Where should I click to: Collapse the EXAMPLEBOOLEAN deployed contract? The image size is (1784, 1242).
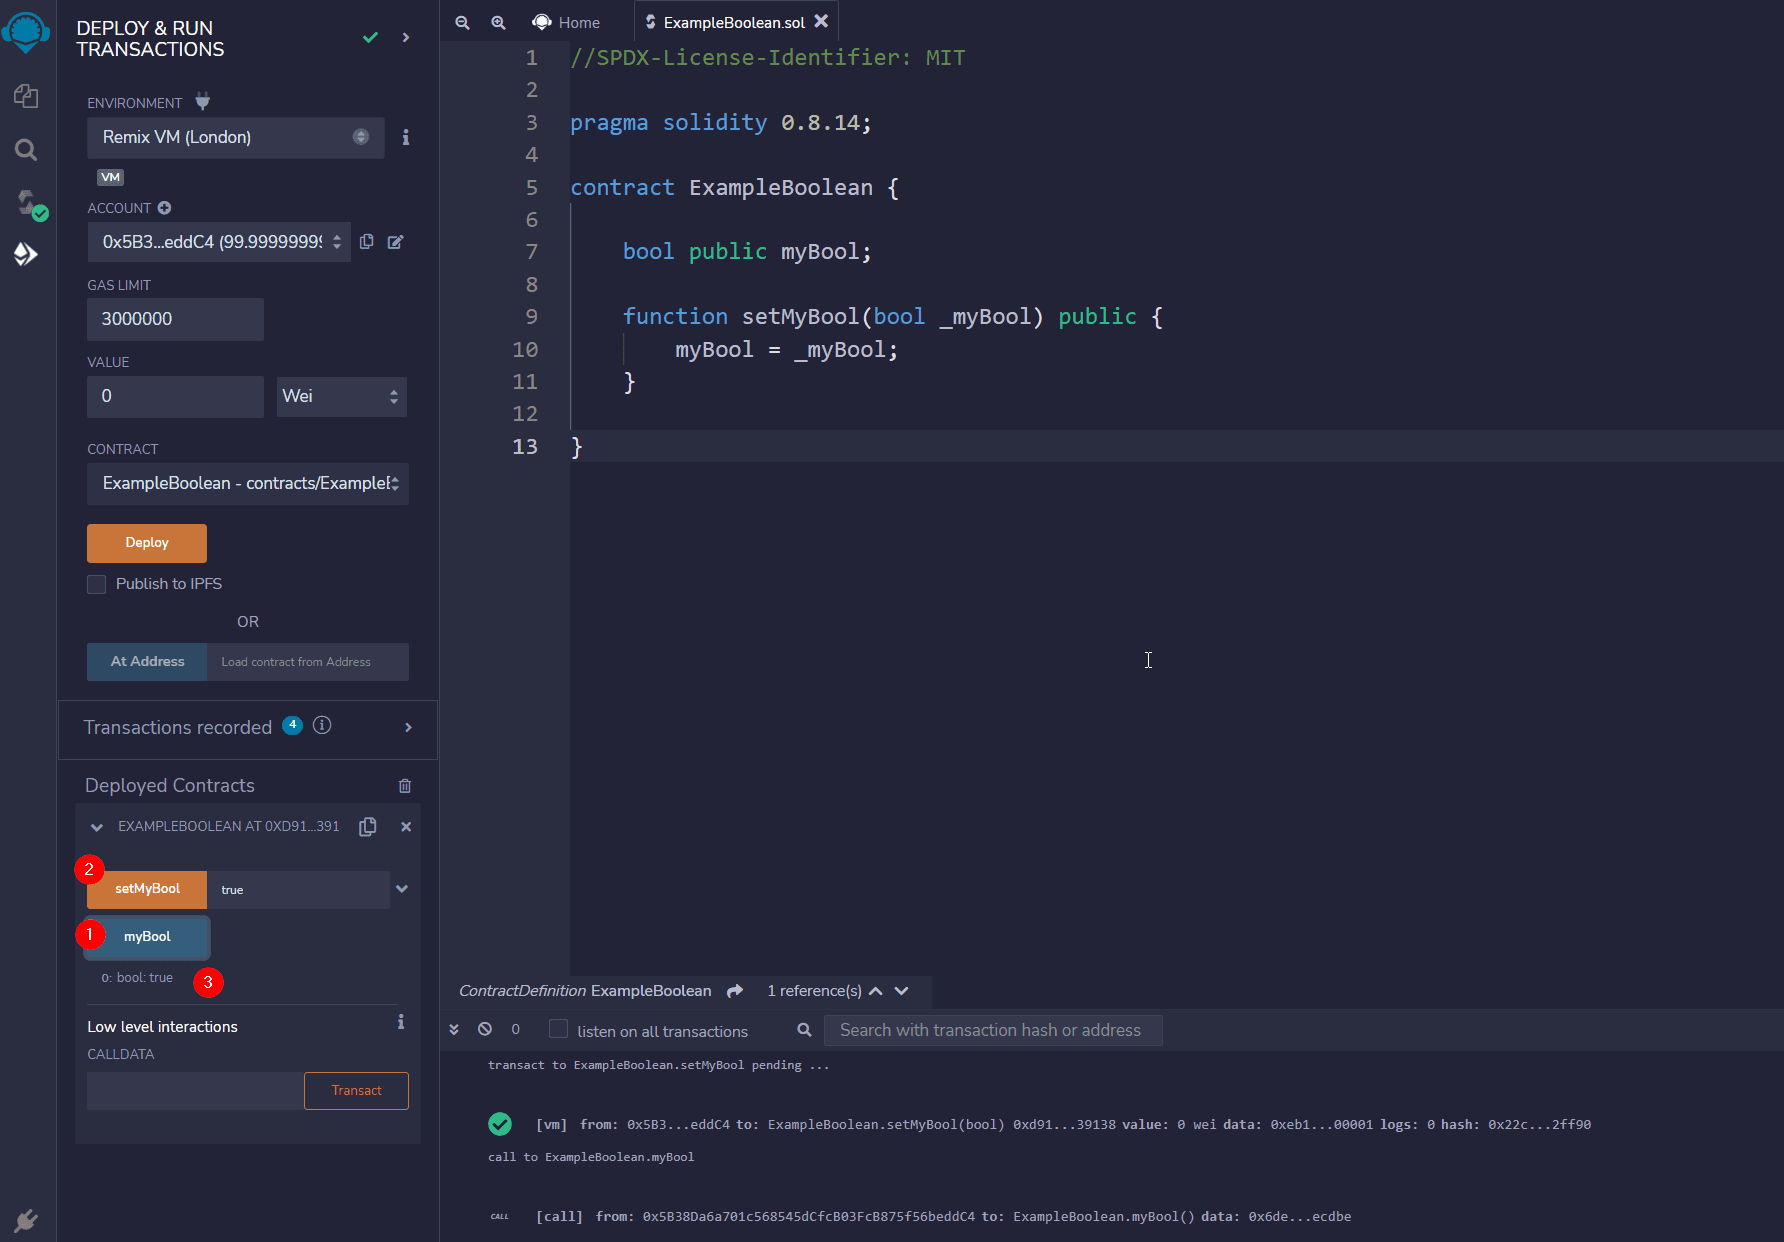coord(97,827)
